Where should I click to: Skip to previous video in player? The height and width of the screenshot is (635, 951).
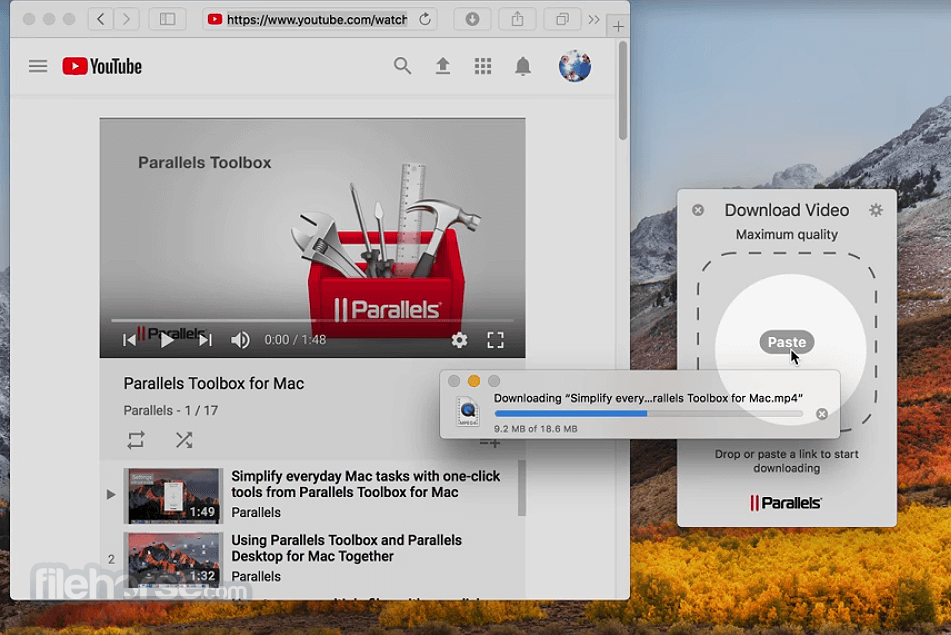pos(129,340)
